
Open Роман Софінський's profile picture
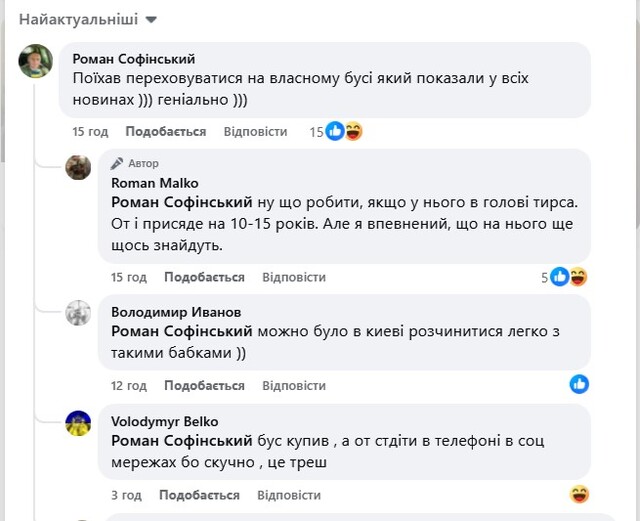36,61
